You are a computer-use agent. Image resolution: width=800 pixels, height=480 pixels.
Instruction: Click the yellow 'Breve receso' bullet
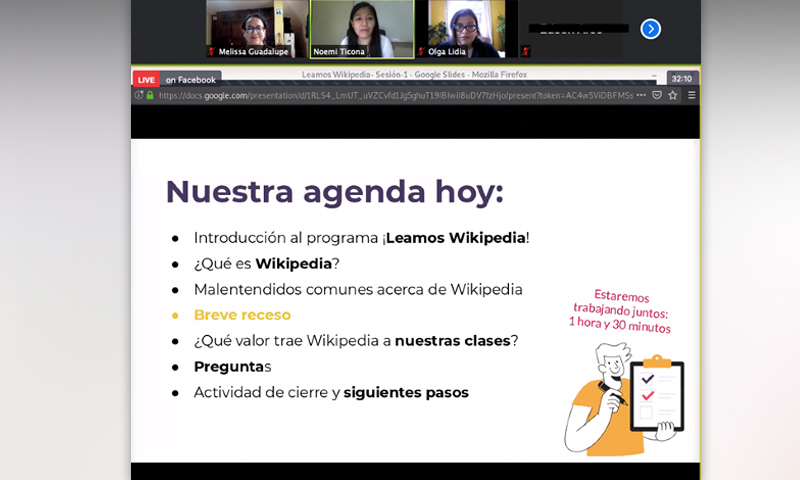pyautogui.click(x=242, y=315)
